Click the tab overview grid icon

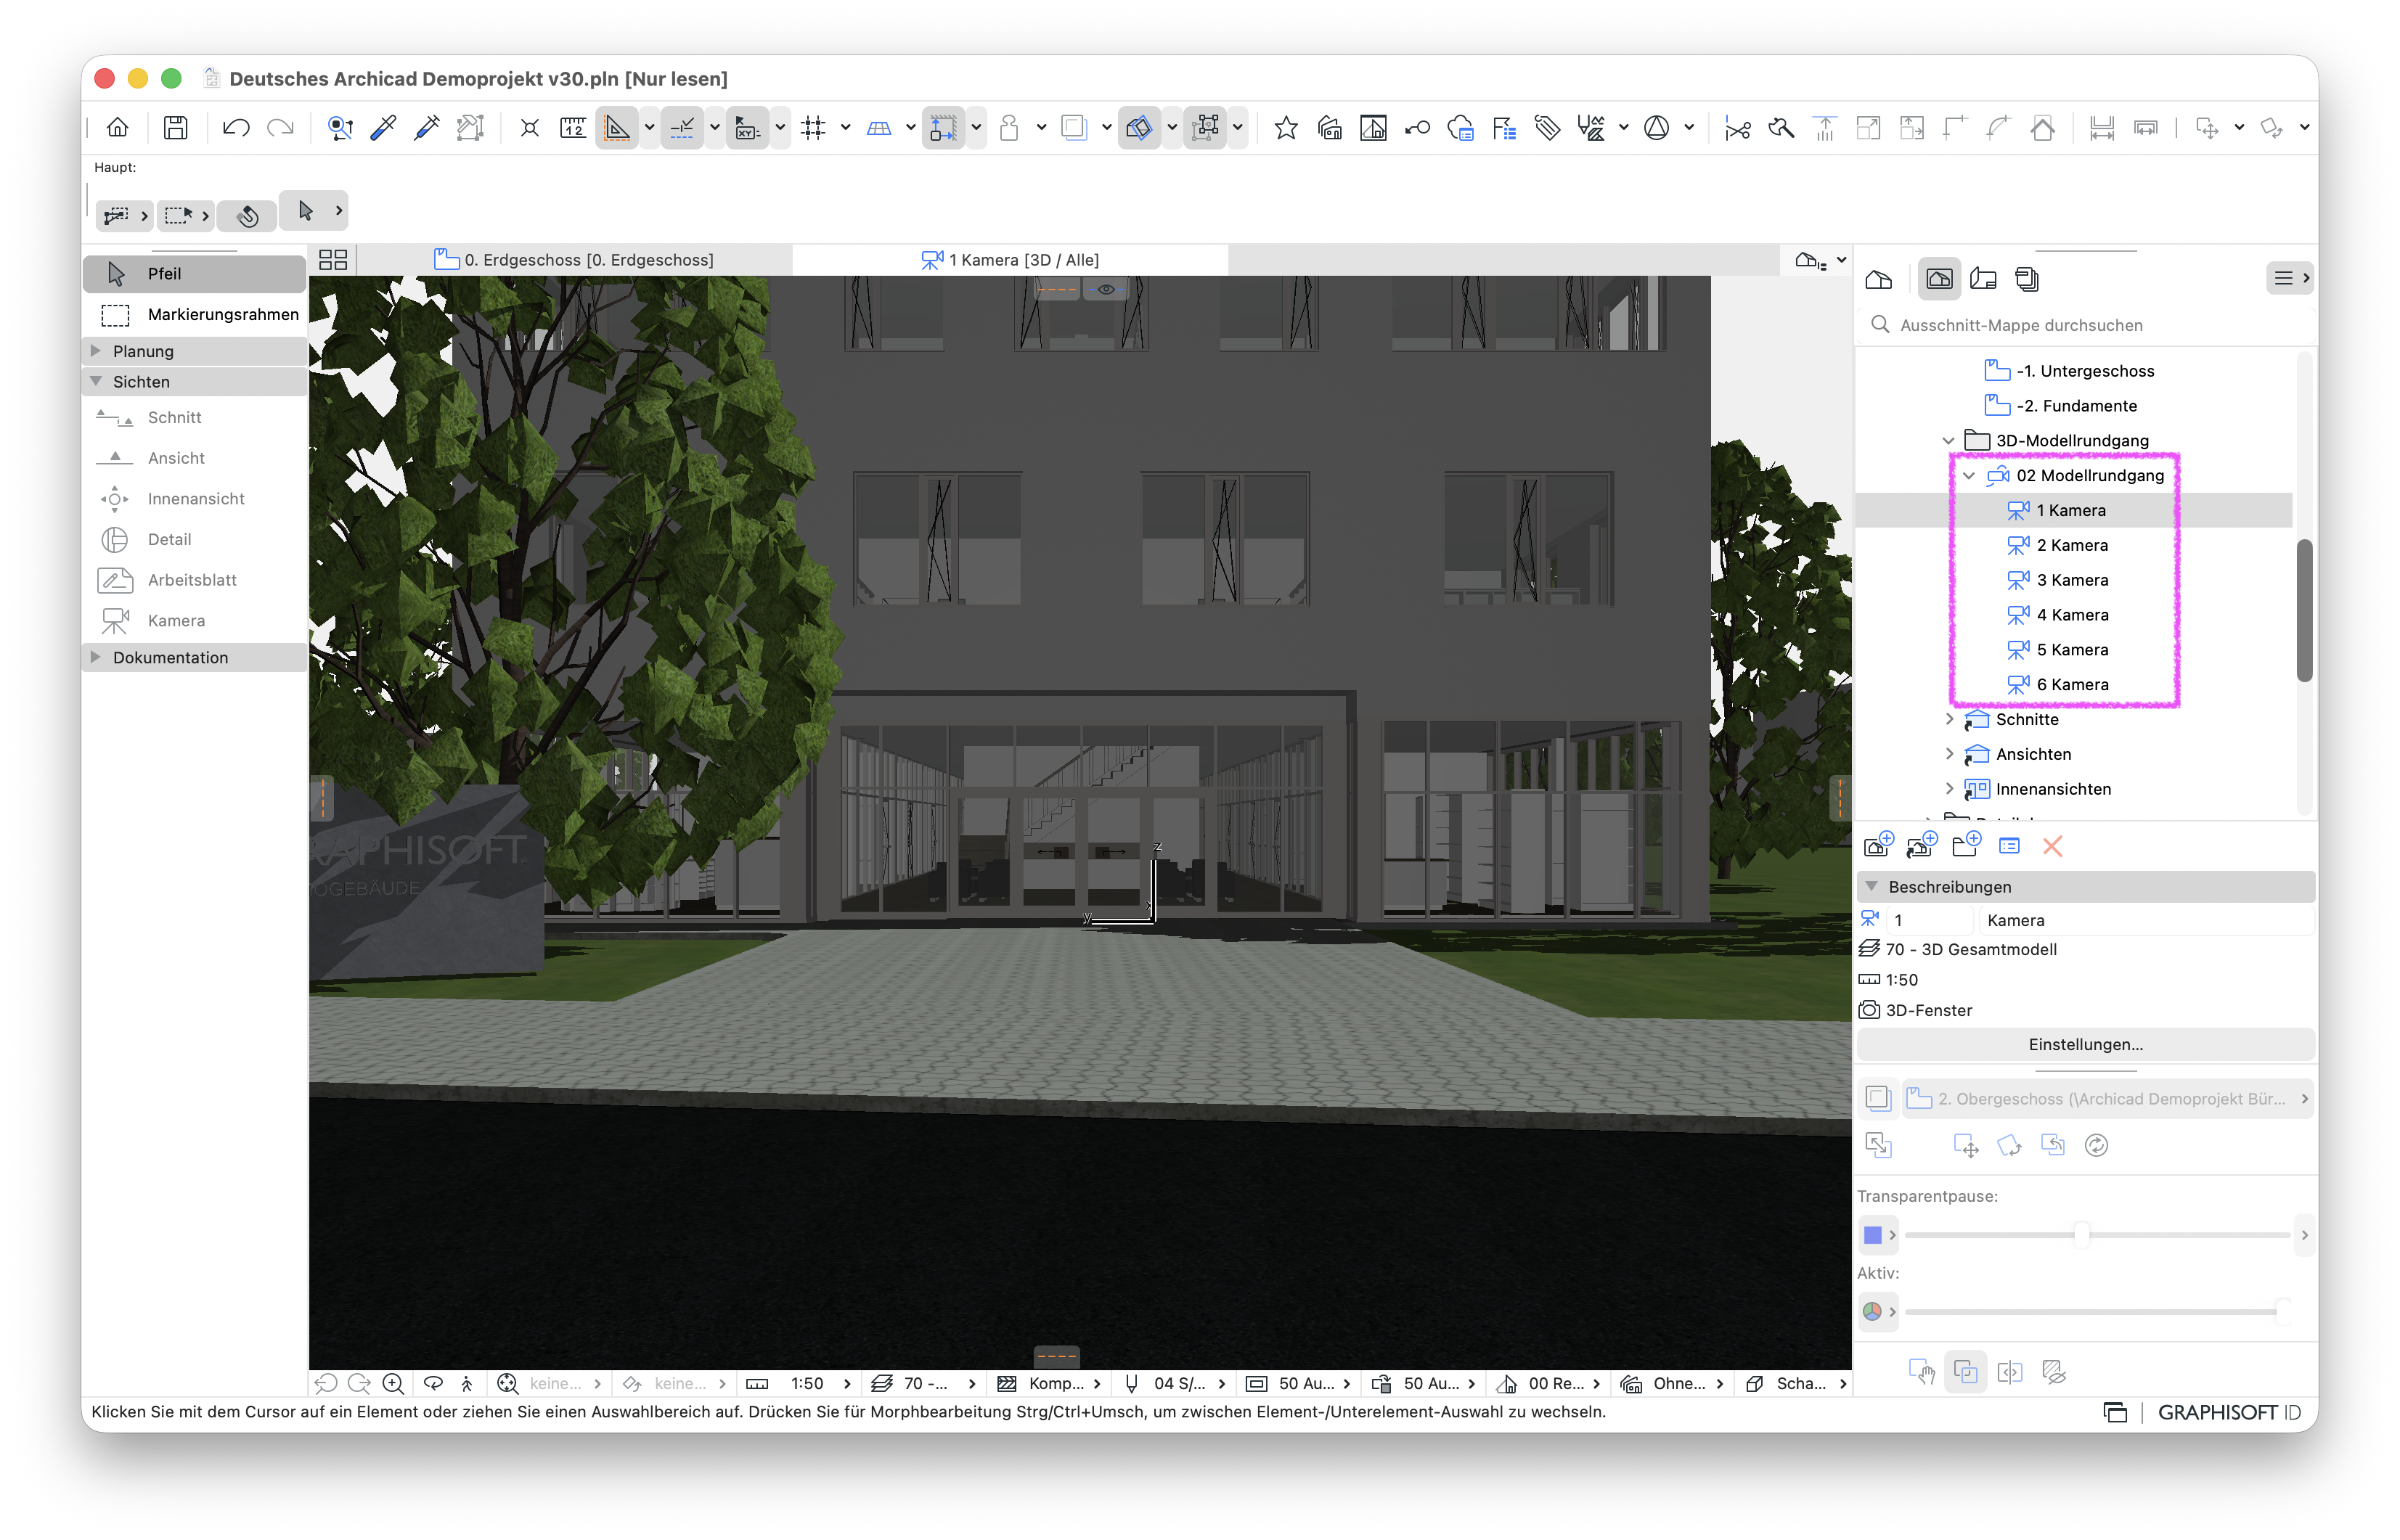tap(333, 260)
